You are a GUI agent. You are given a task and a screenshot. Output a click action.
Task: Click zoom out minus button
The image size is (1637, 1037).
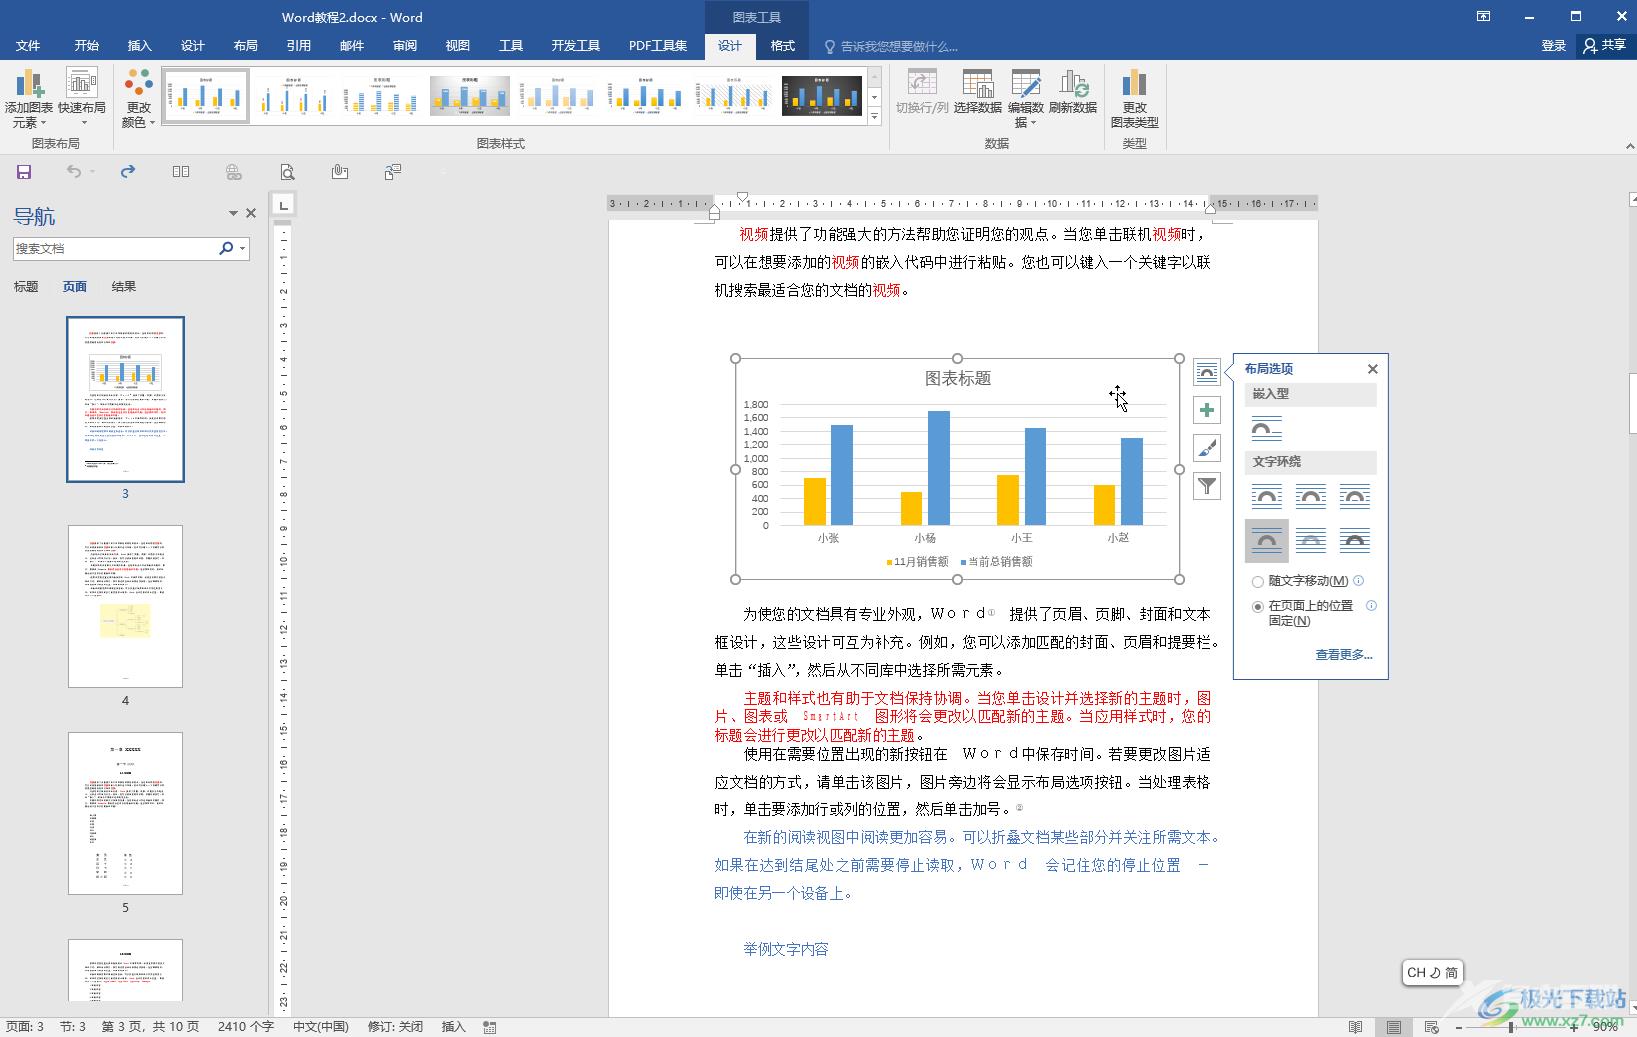(1459, 1027)
